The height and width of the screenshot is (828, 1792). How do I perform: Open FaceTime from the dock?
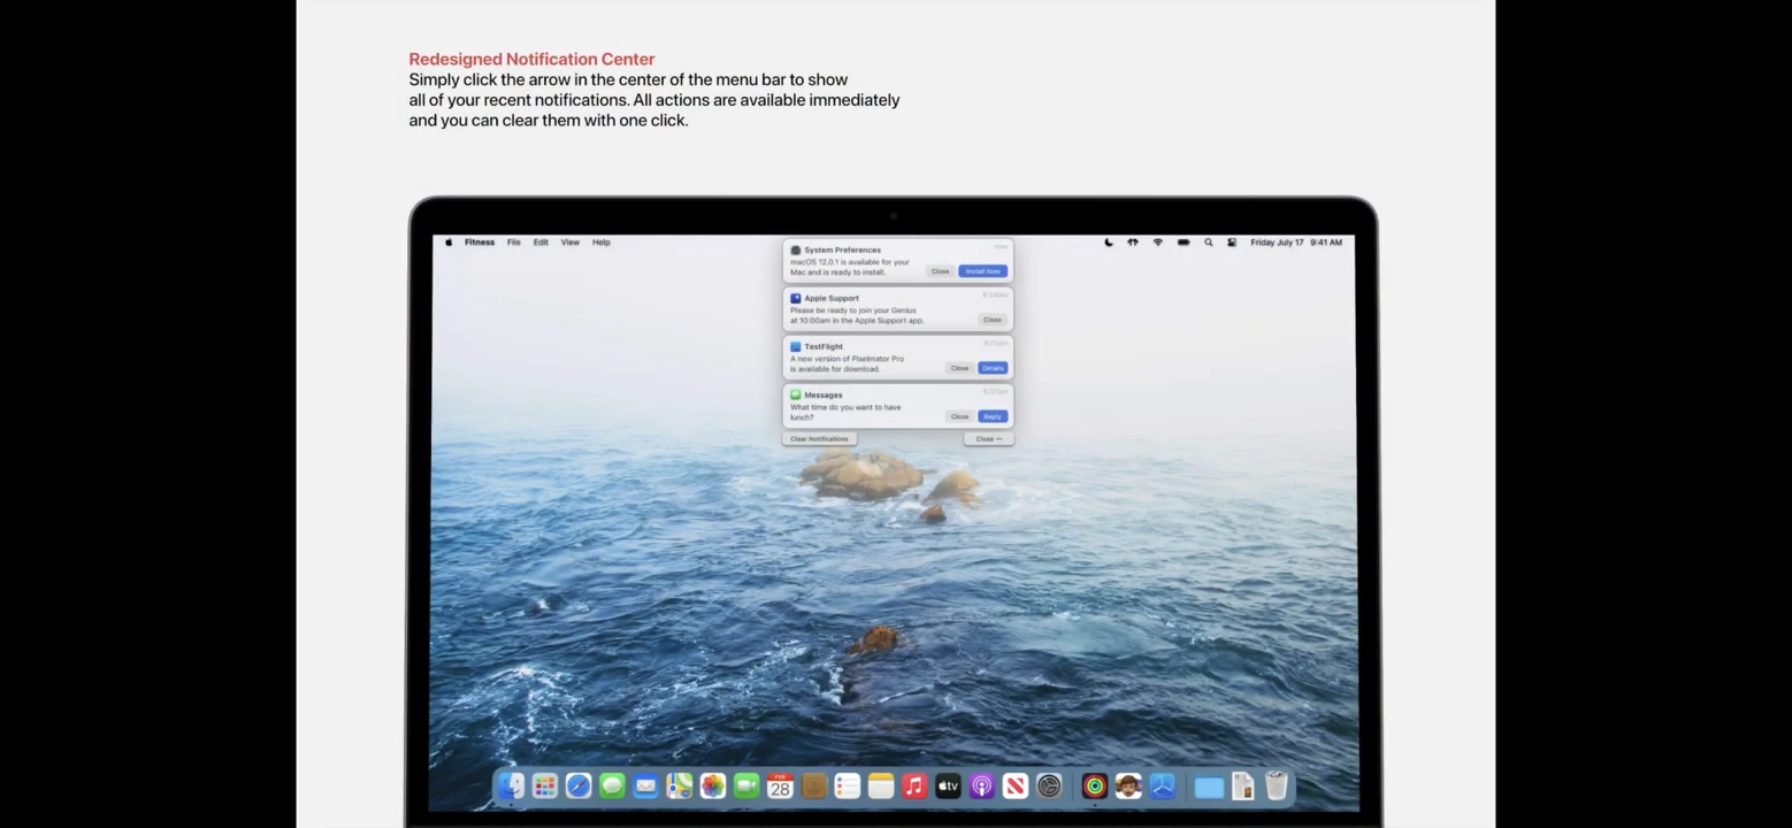tap(746, 787)
